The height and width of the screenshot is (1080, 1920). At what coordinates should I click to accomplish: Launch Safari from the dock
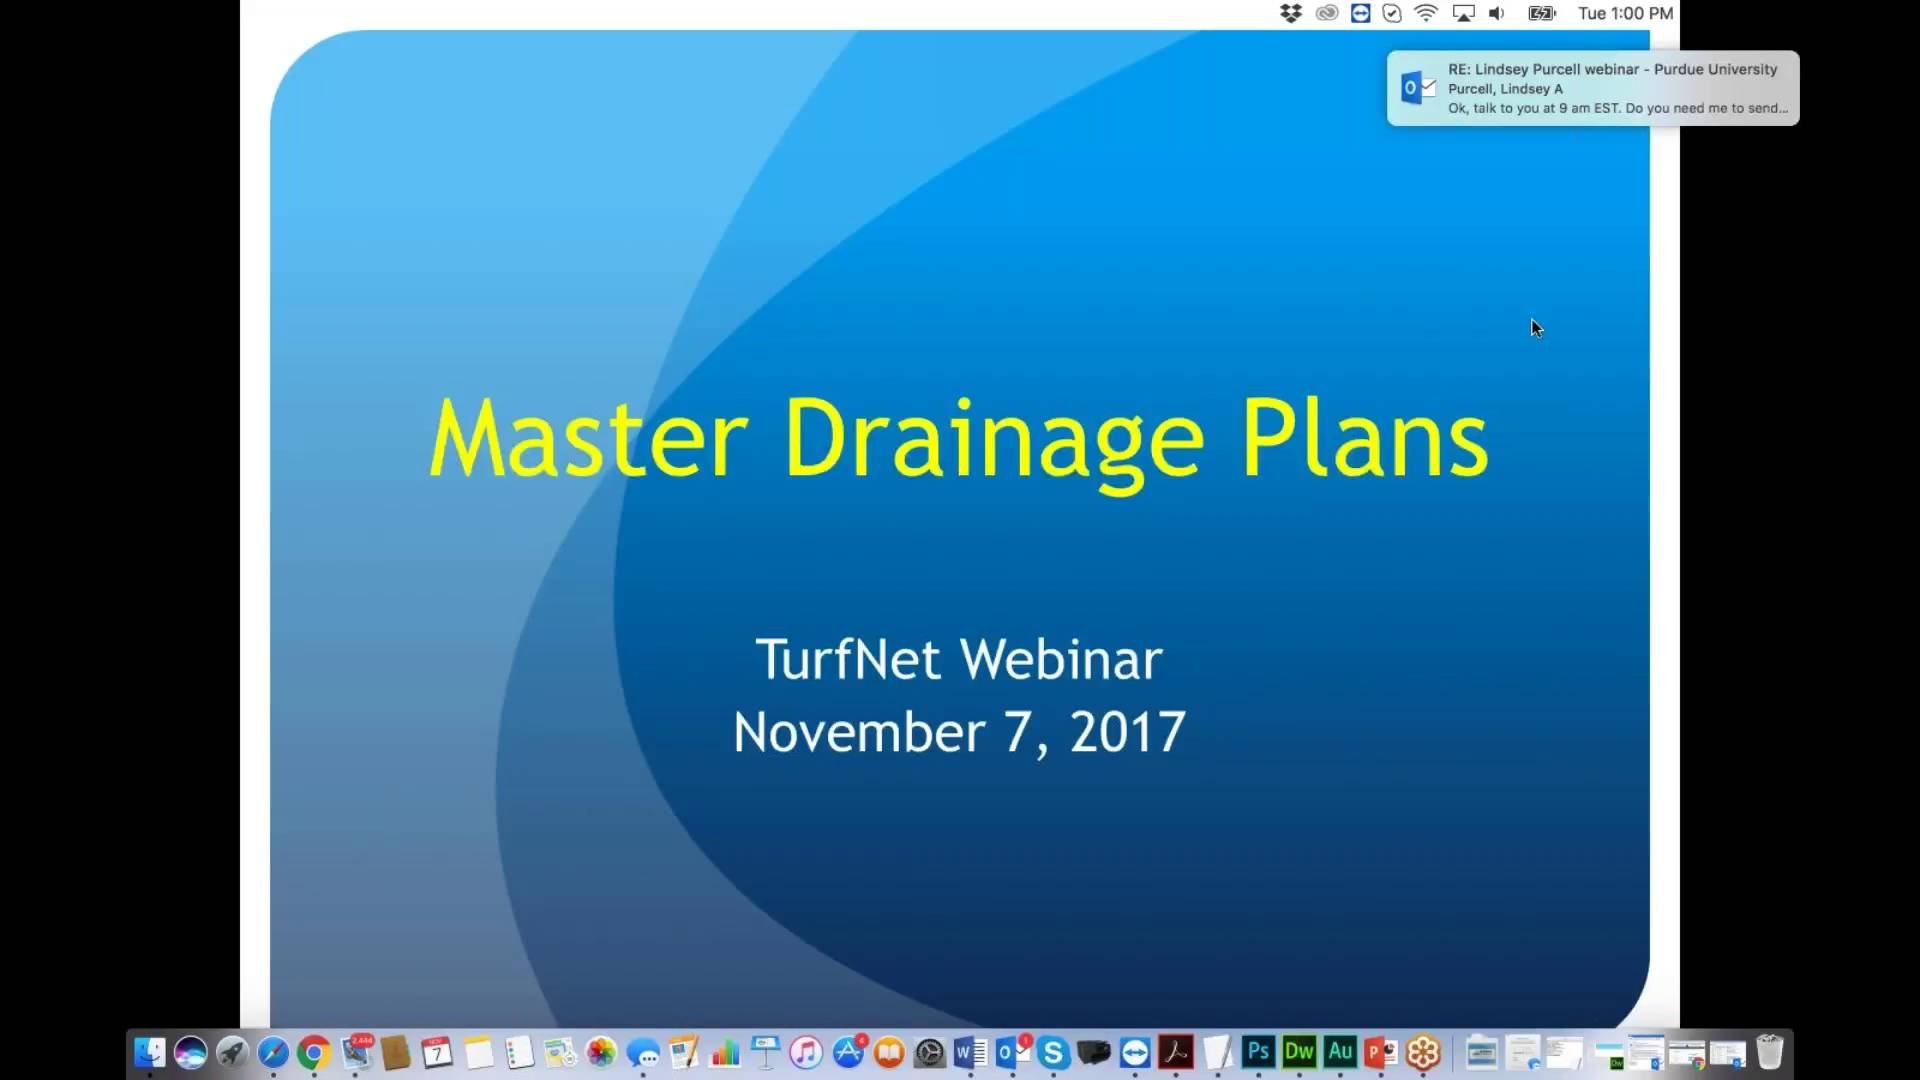click(x=272, y=1052)
